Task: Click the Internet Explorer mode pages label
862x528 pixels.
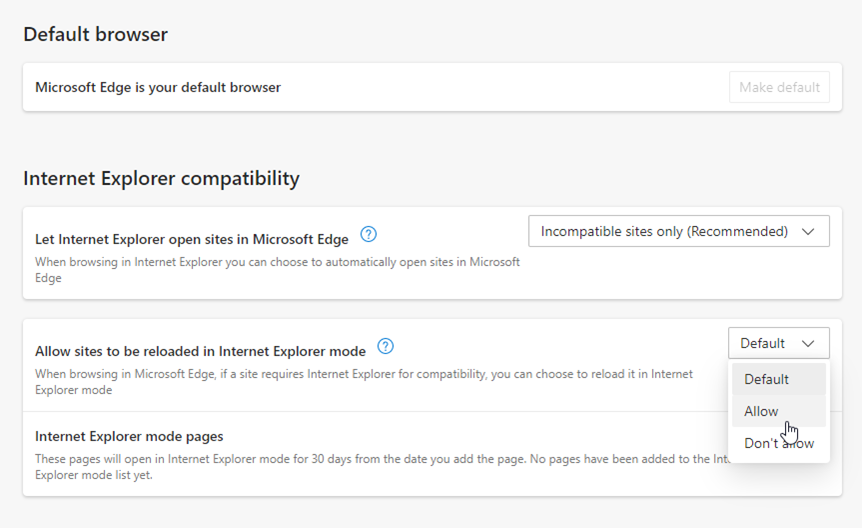Action: (129, 436)
